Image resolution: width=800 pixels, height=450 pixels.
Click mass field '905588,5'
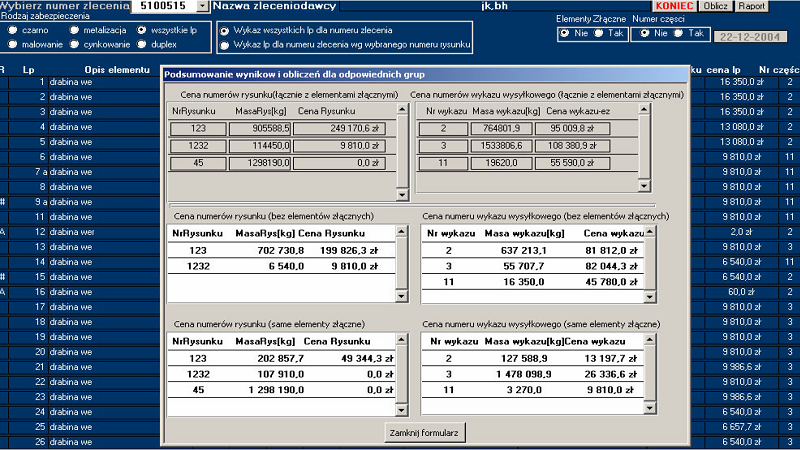click(260, 129)
